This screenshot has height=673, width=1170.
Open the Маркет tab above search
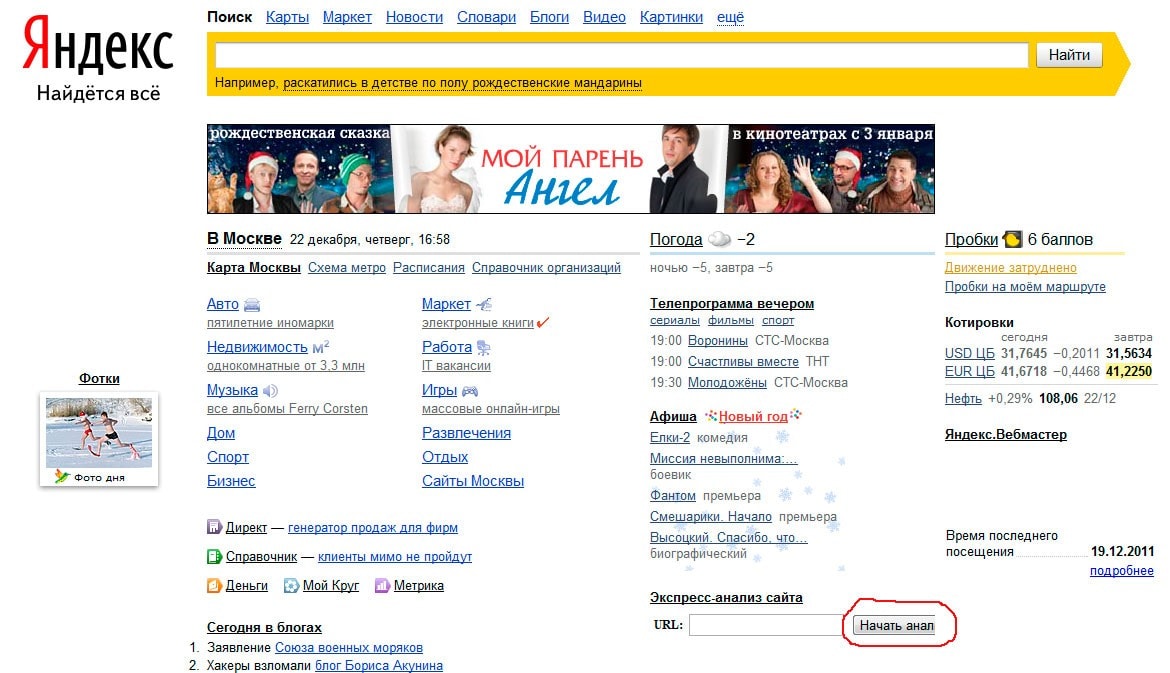(x=347, y=17)
